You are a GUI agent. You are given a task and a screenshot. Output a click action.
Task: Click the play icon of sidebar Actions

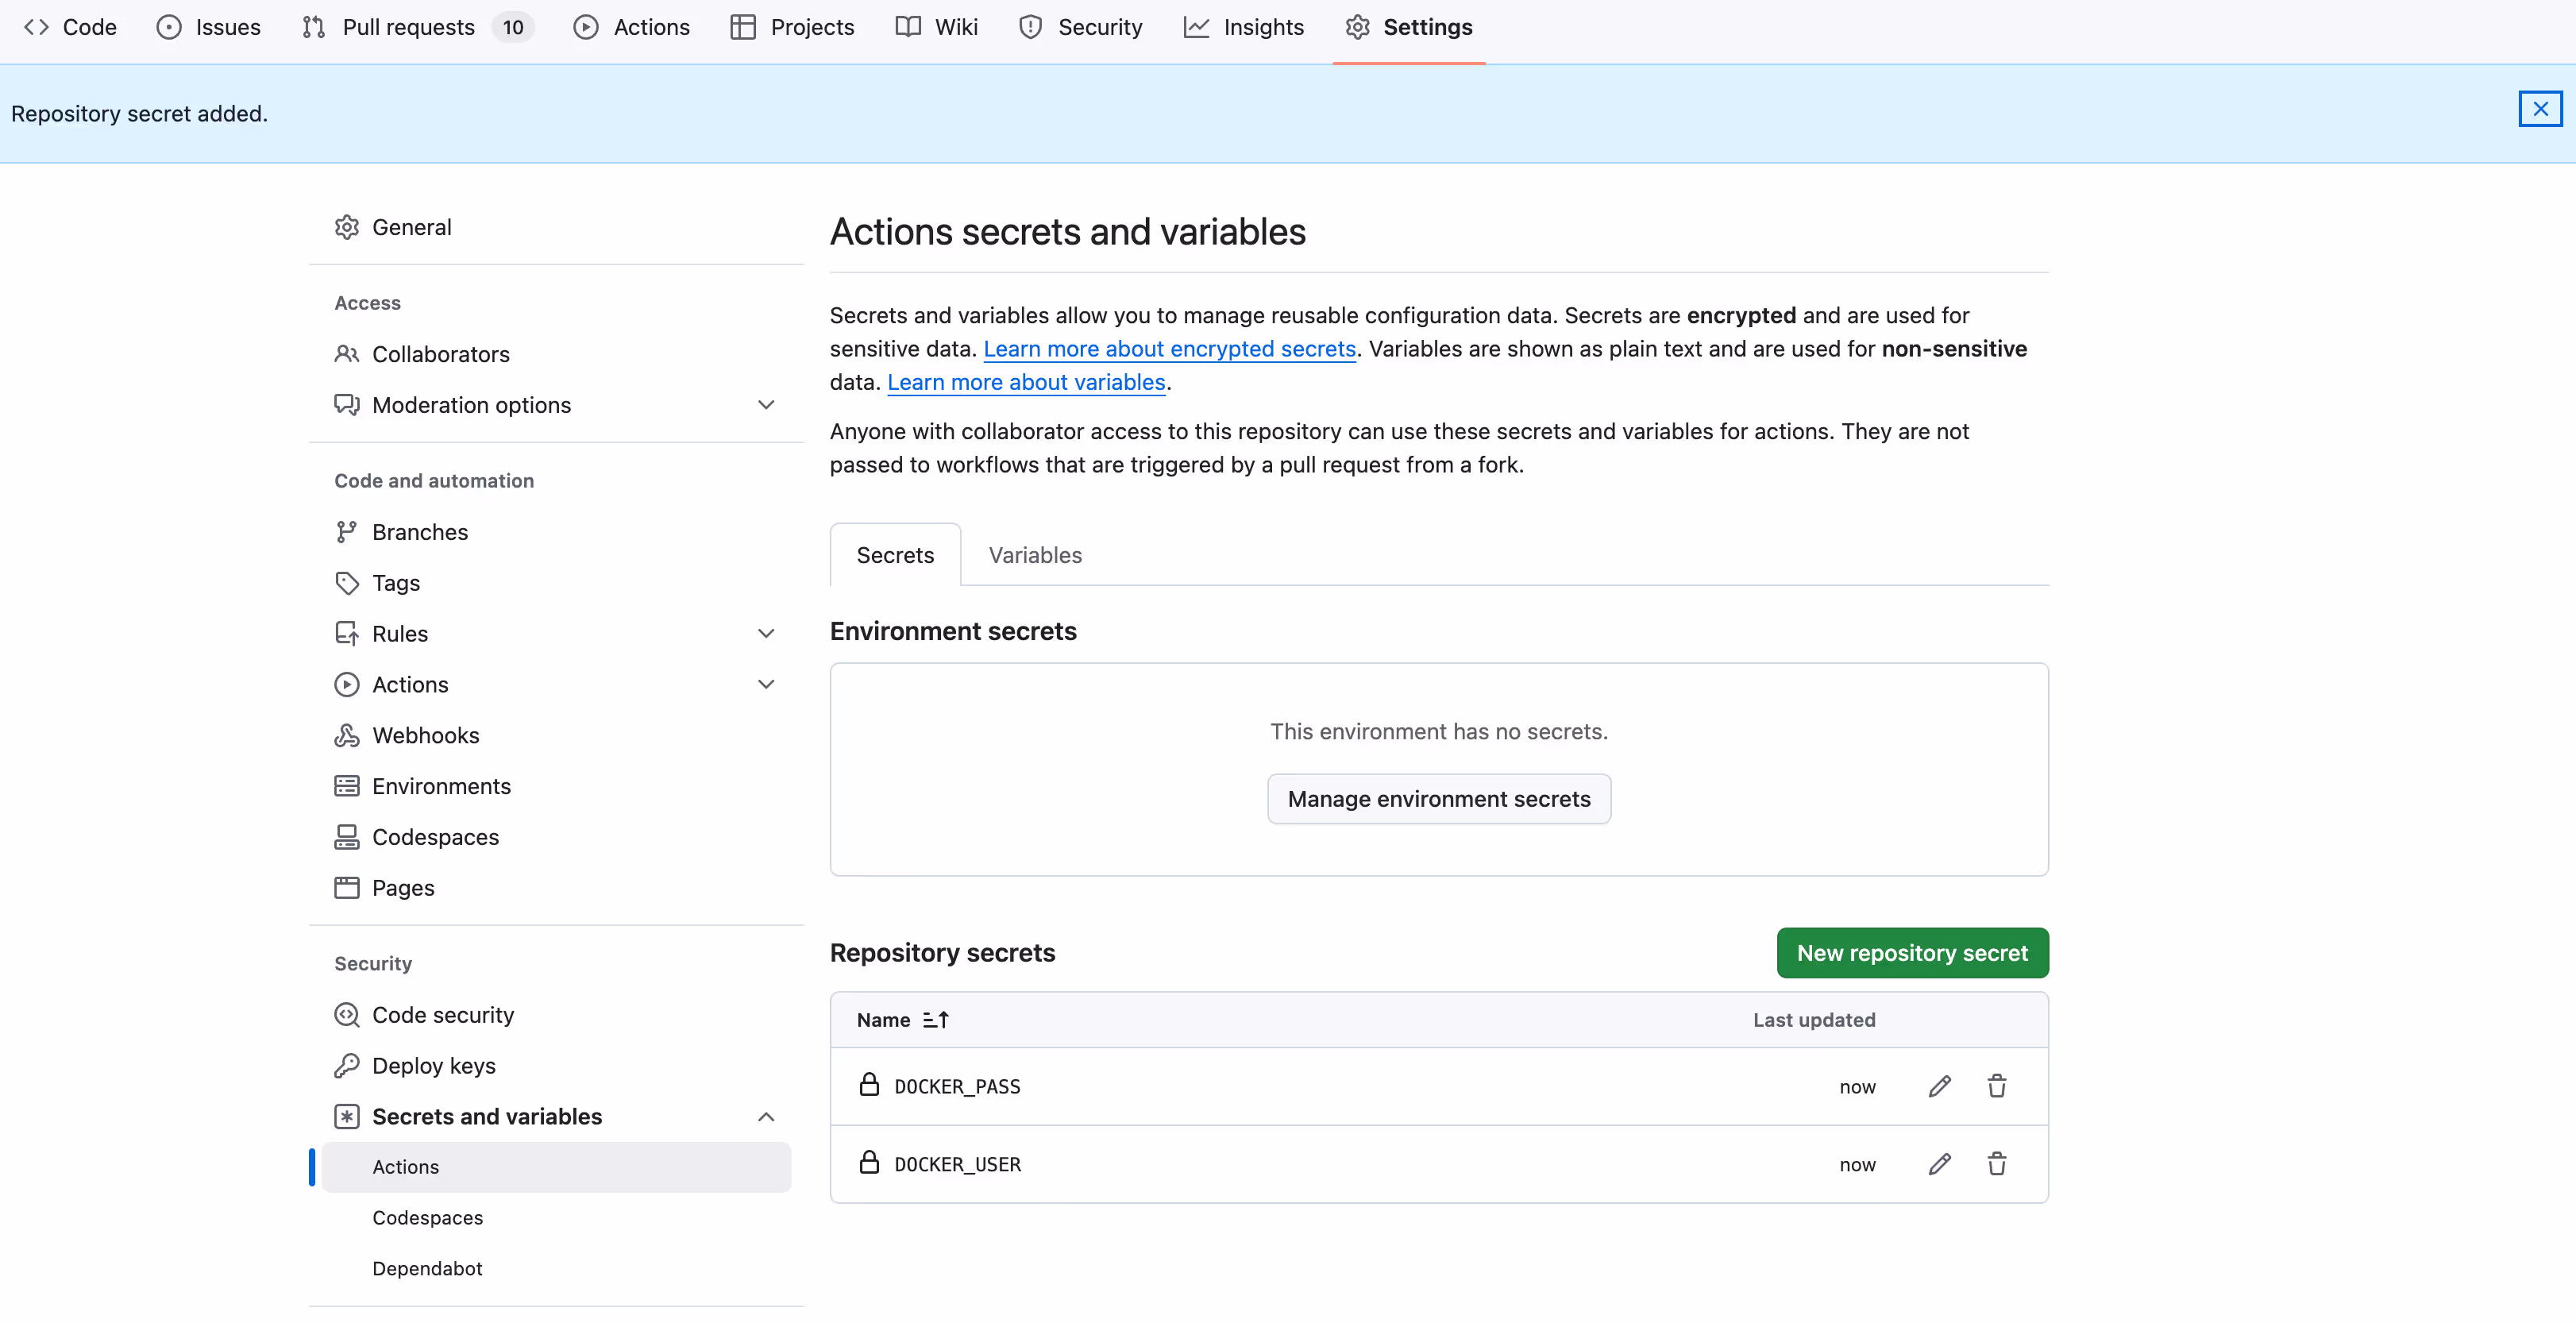(346, 684)
